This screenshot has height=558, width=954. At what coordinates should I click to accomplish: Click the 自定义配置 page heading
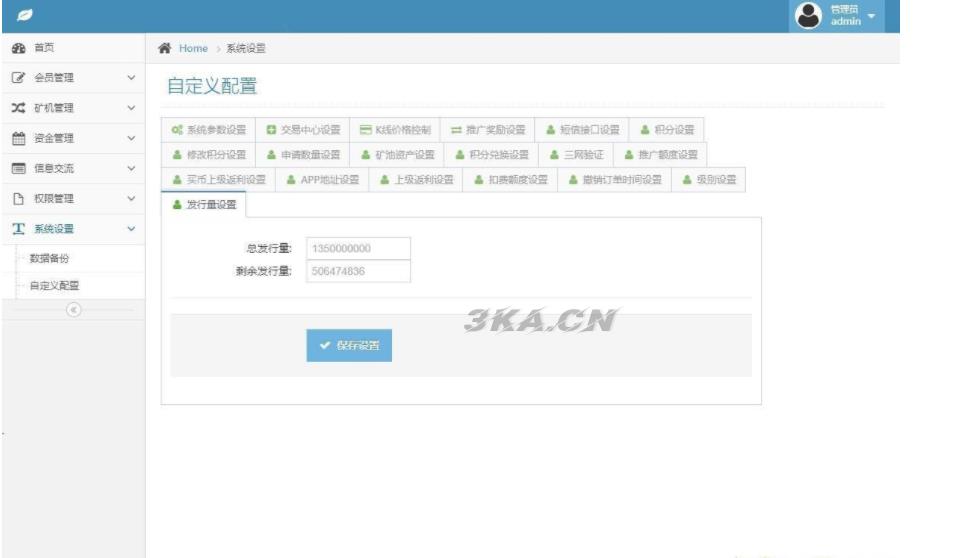(212, 86)
